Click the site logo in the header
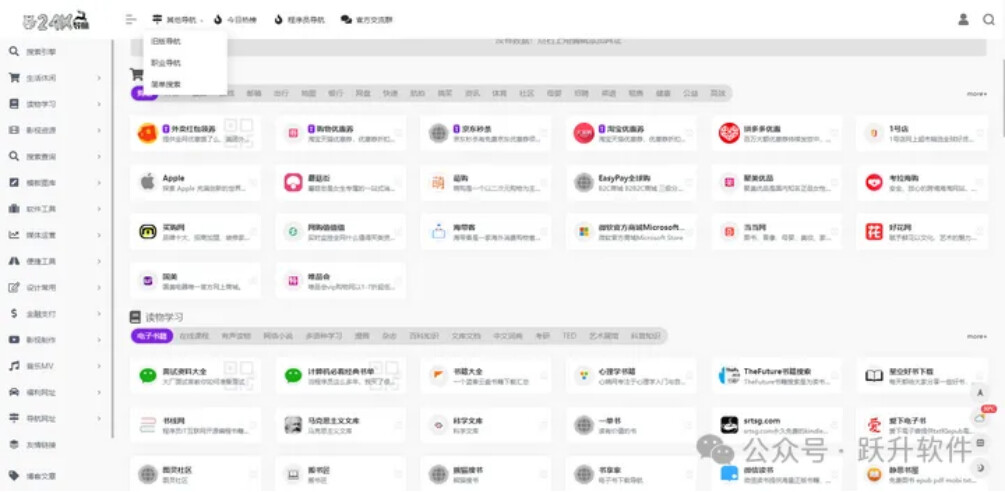This screenshot has width=1005, height=492. (x=56, y=20)
